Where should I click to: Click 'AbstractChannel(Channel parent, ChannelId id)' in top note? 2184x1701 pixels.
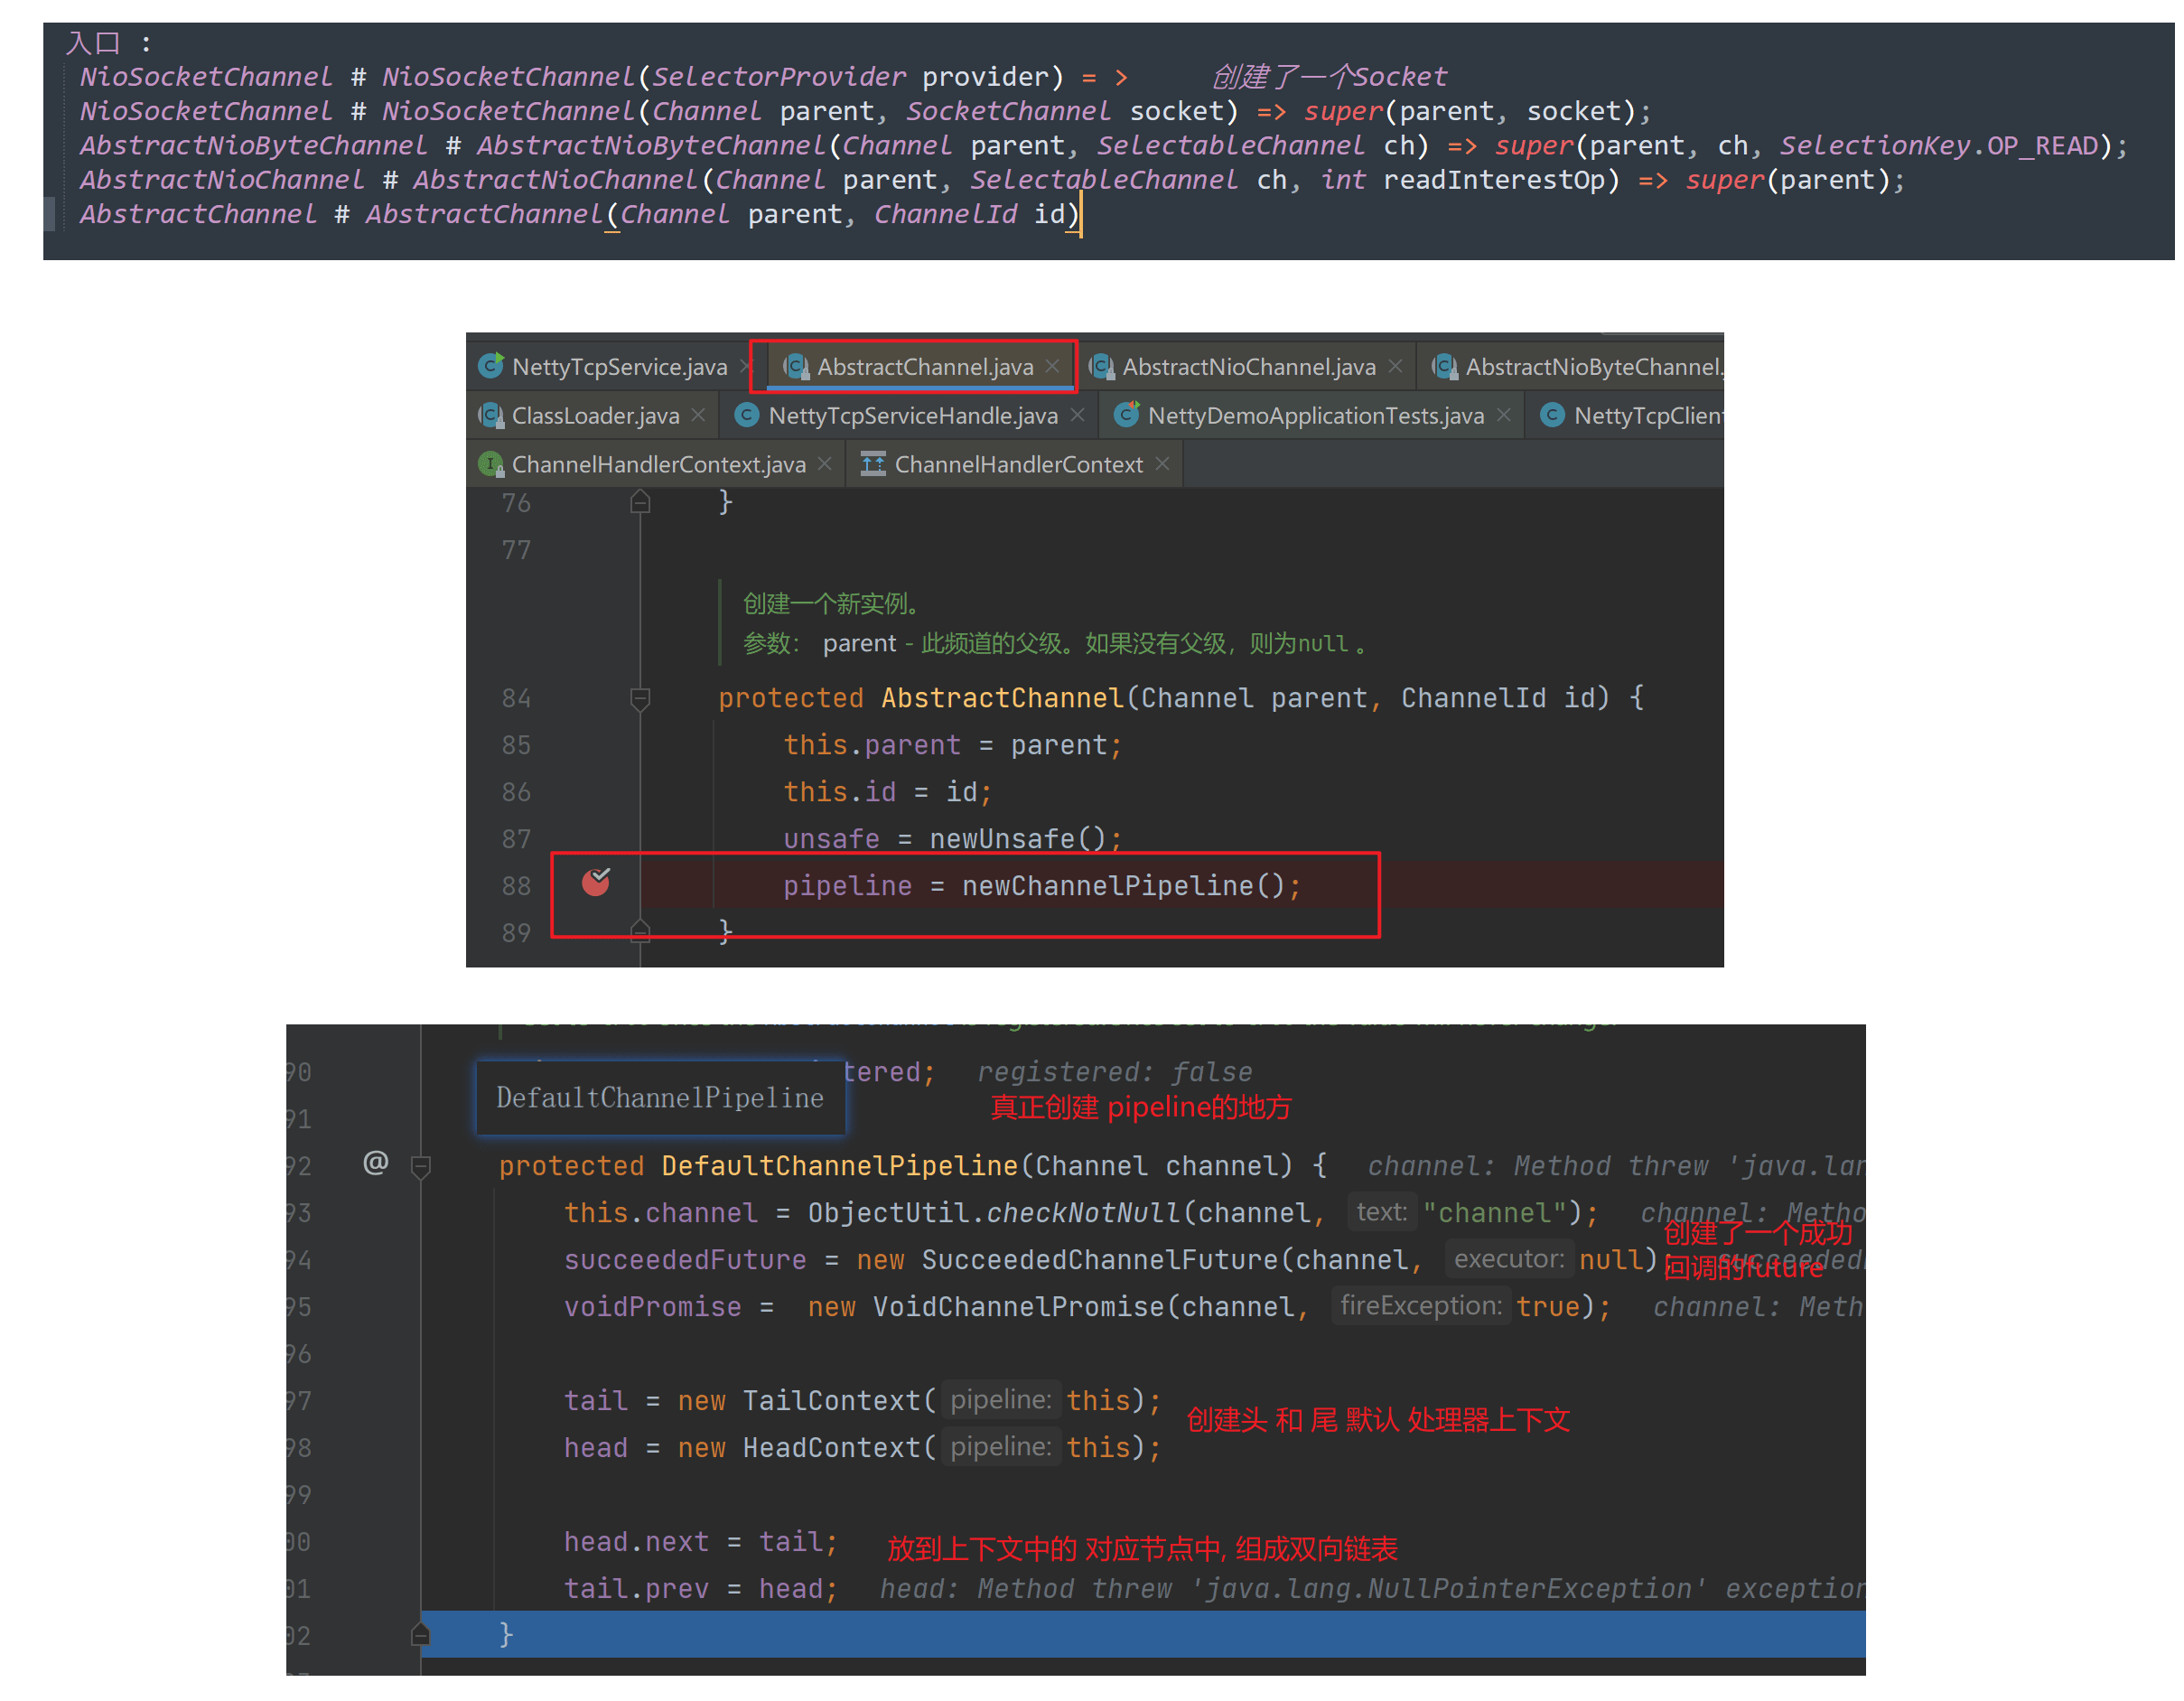[723, 215]
